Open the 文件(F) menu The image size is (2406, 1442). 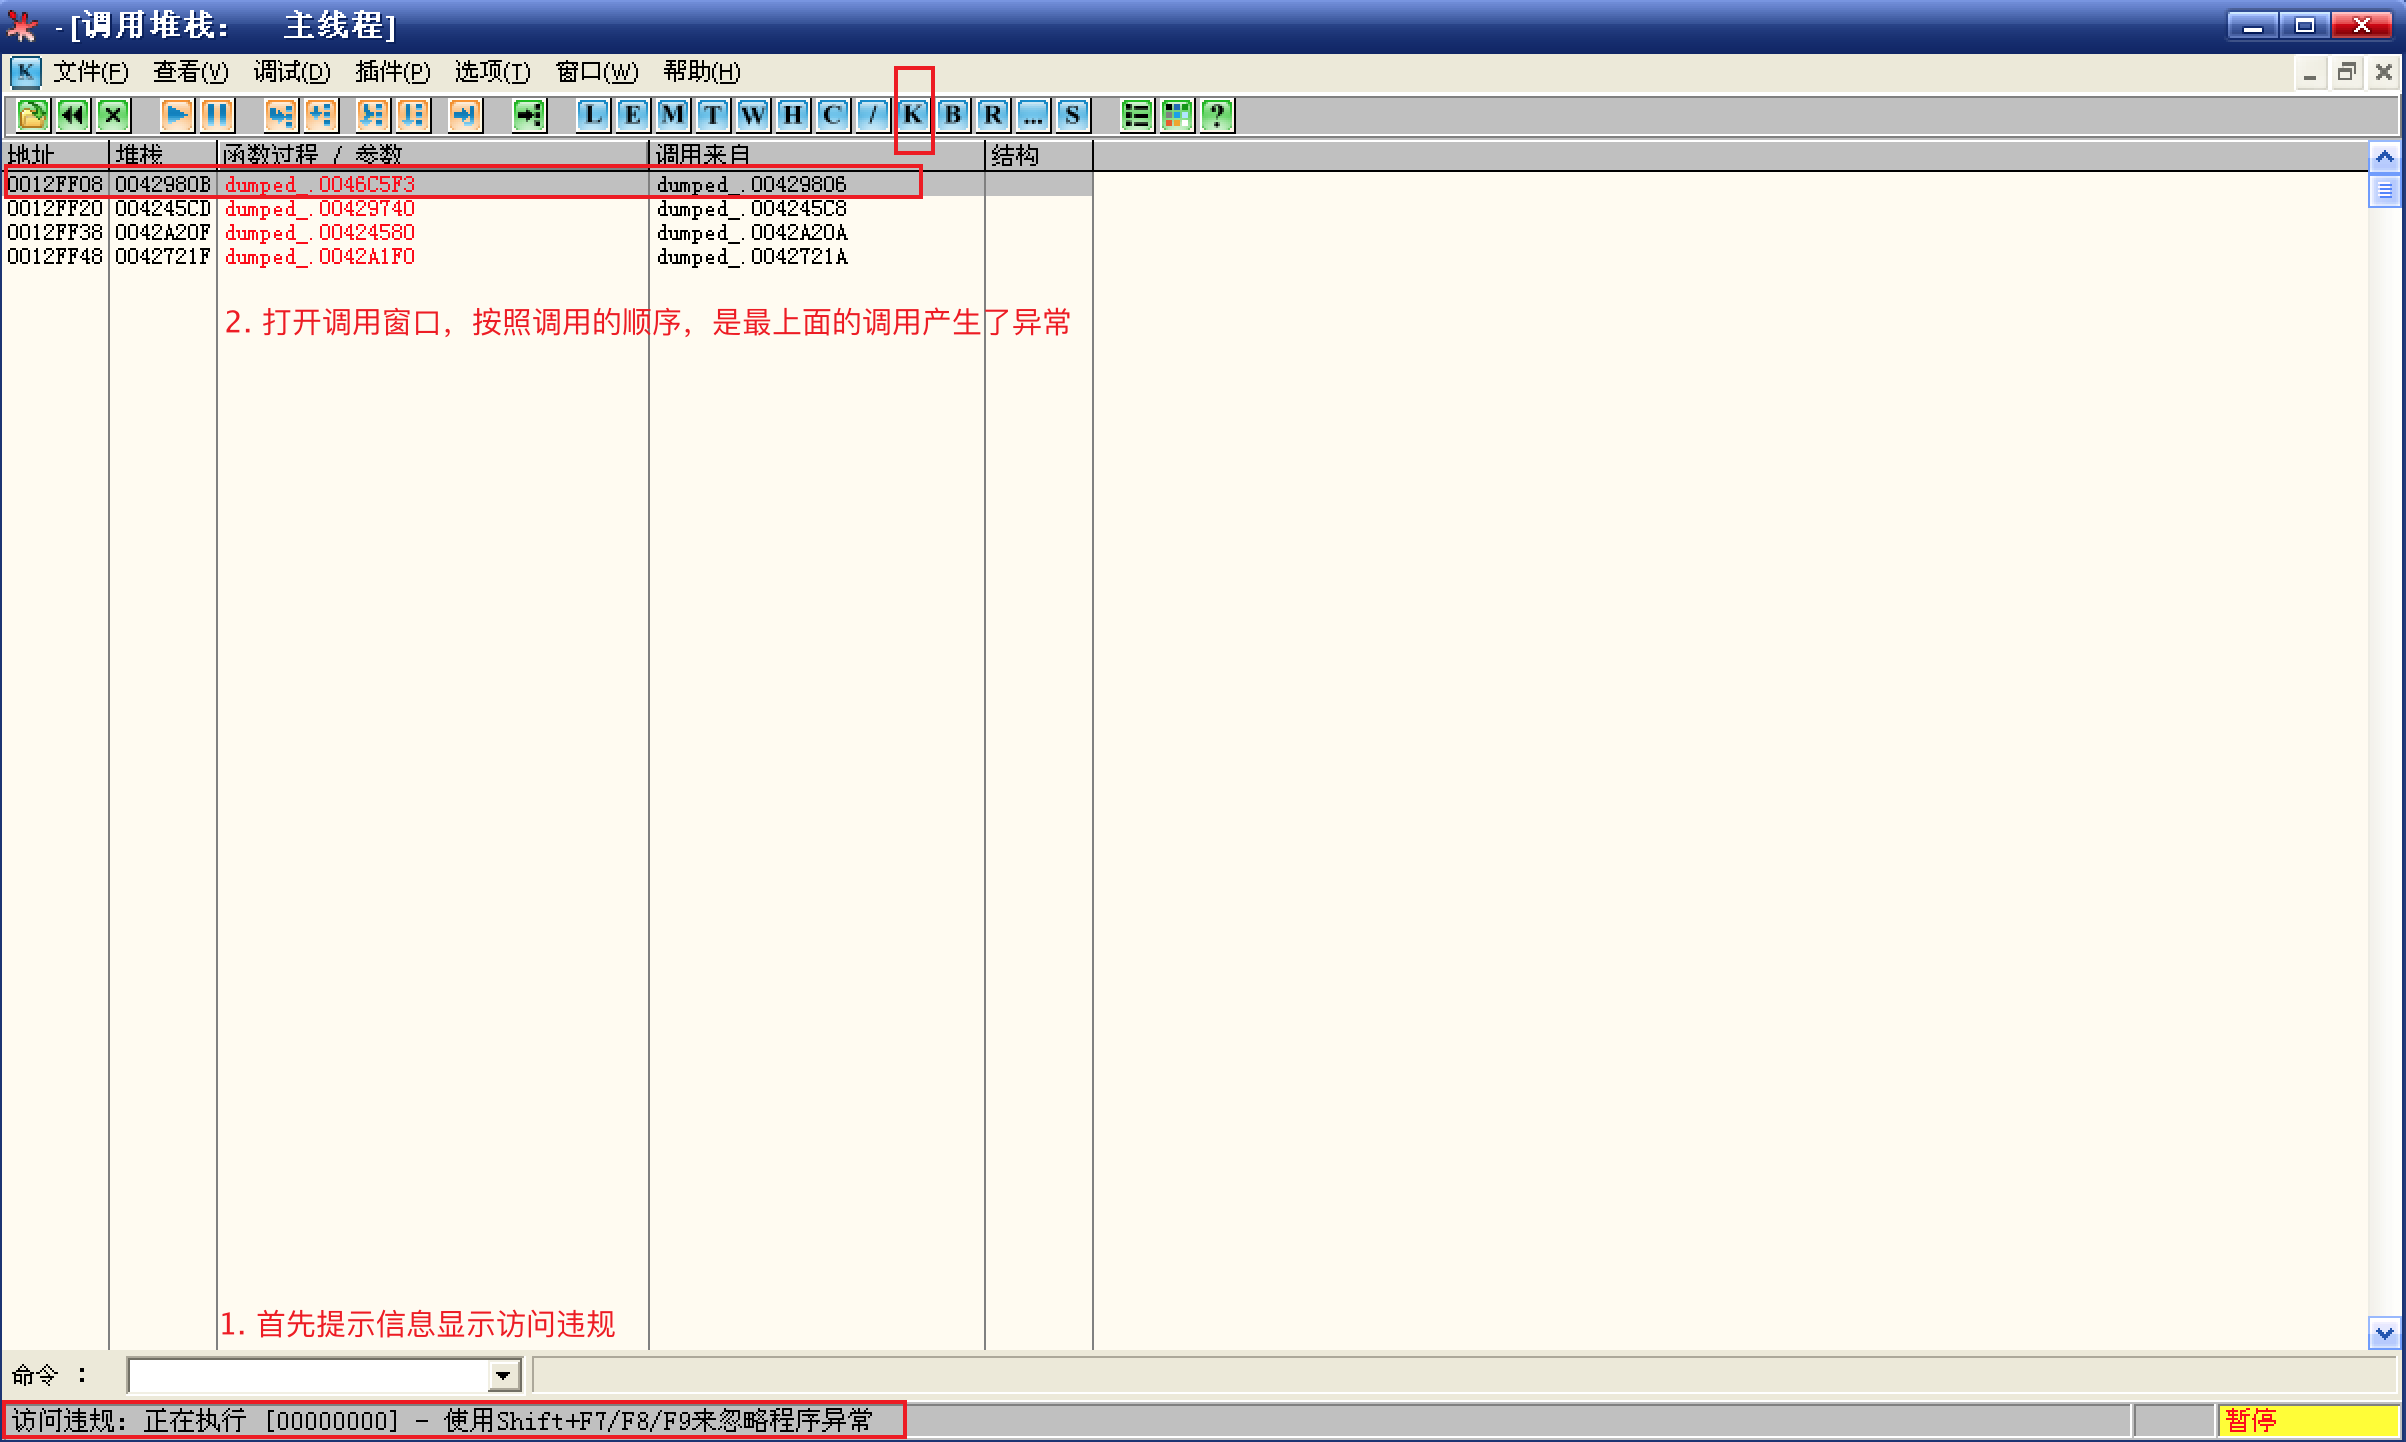tap(90, 72)
